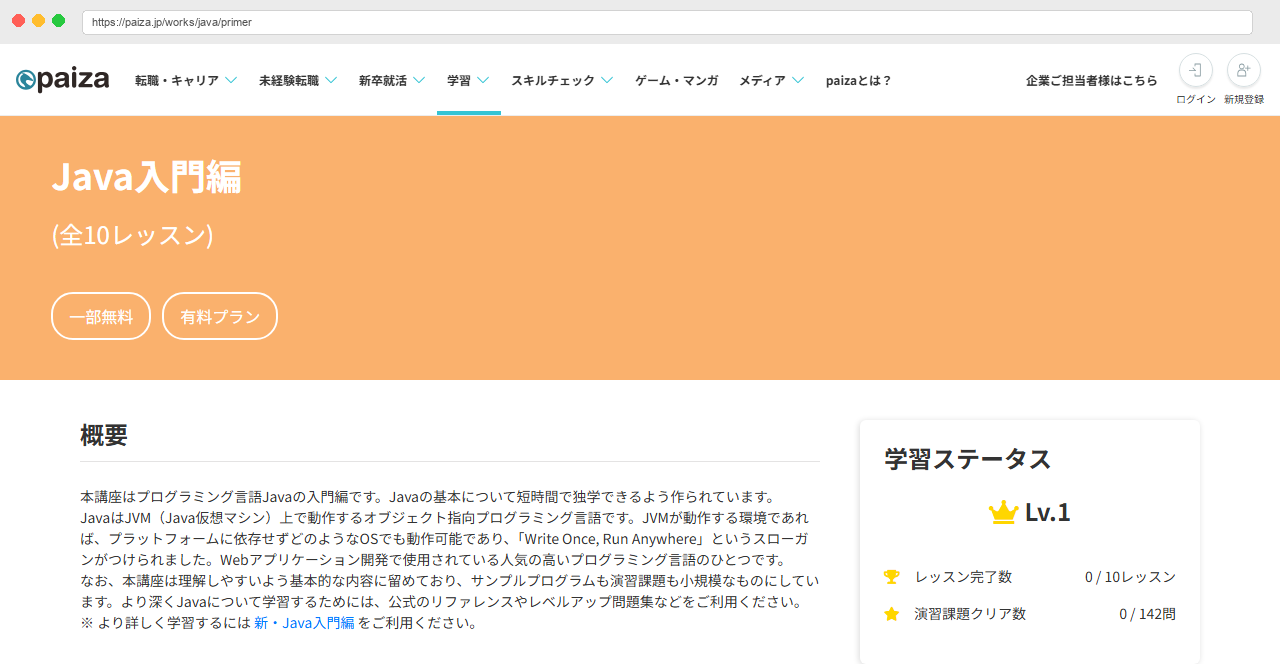This screenshot has width=1280, height=664.
Task: Expand the 新卒就活 chevron
Action: tap(419, 80)
